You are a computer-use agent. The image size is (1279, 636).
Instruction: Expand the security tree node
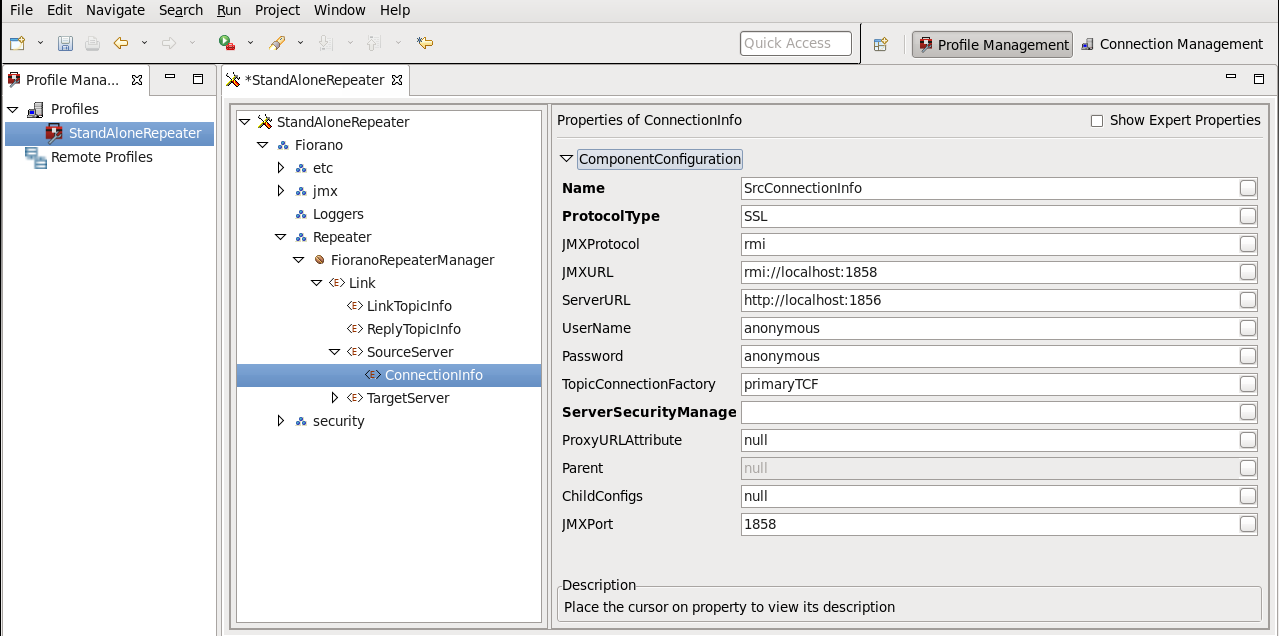pos(281,421)
